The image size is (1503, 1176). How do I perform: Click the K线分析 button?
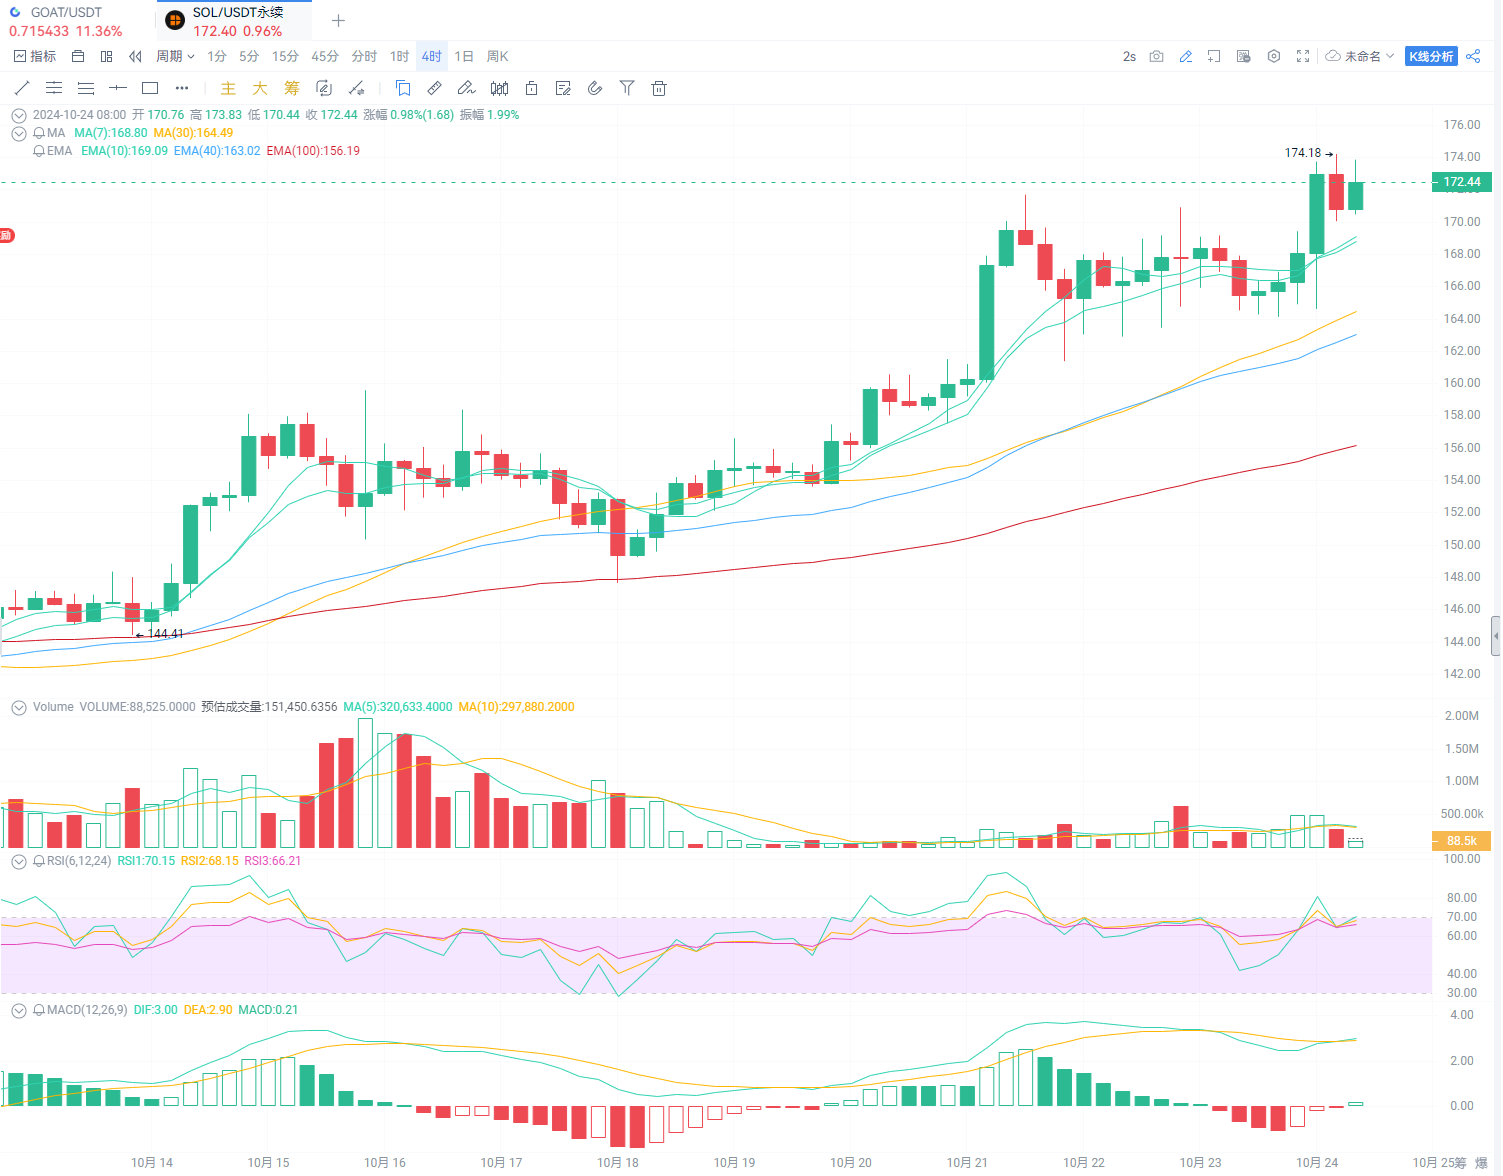pyautogui.click(x=1431, y=56)
